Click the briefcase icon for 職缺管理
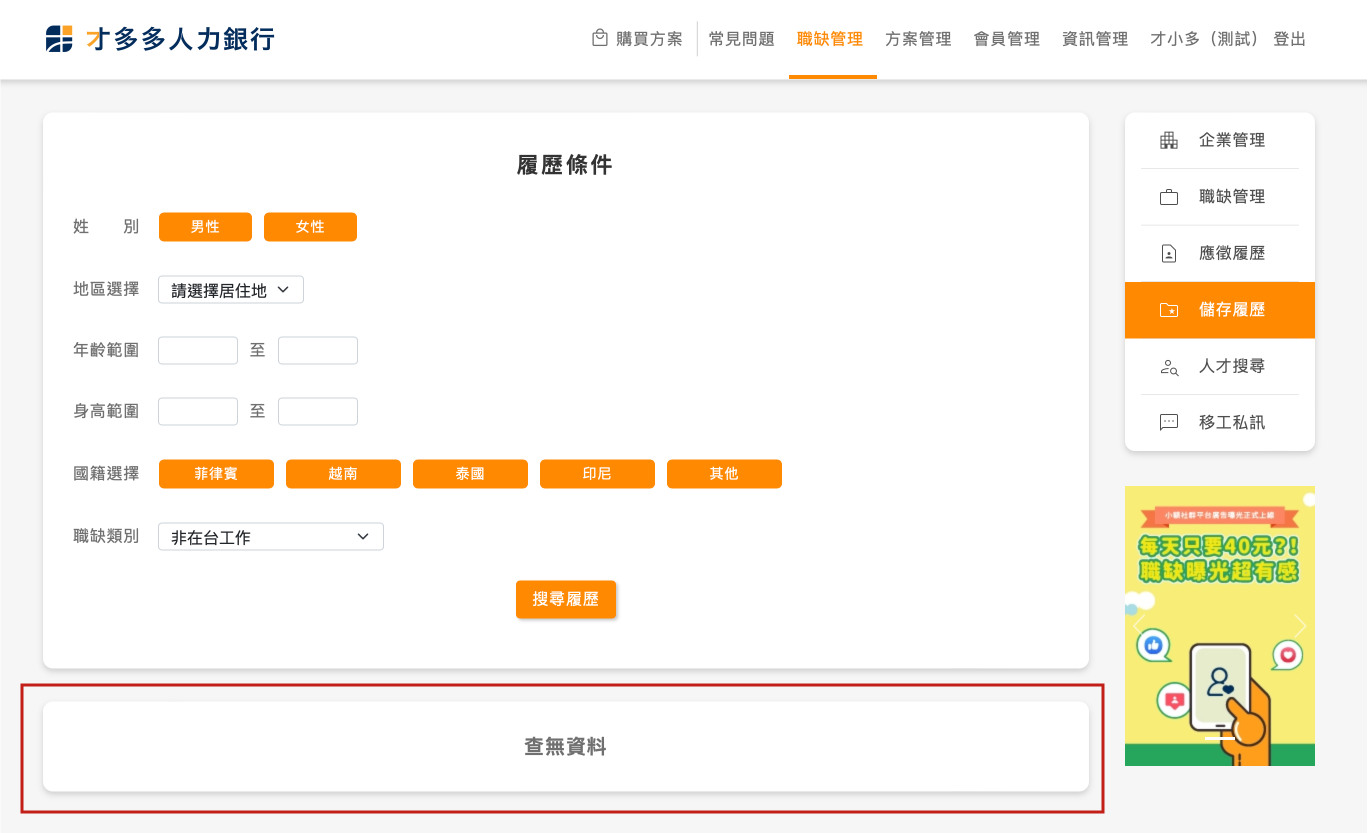 [x=1169, y=197]
